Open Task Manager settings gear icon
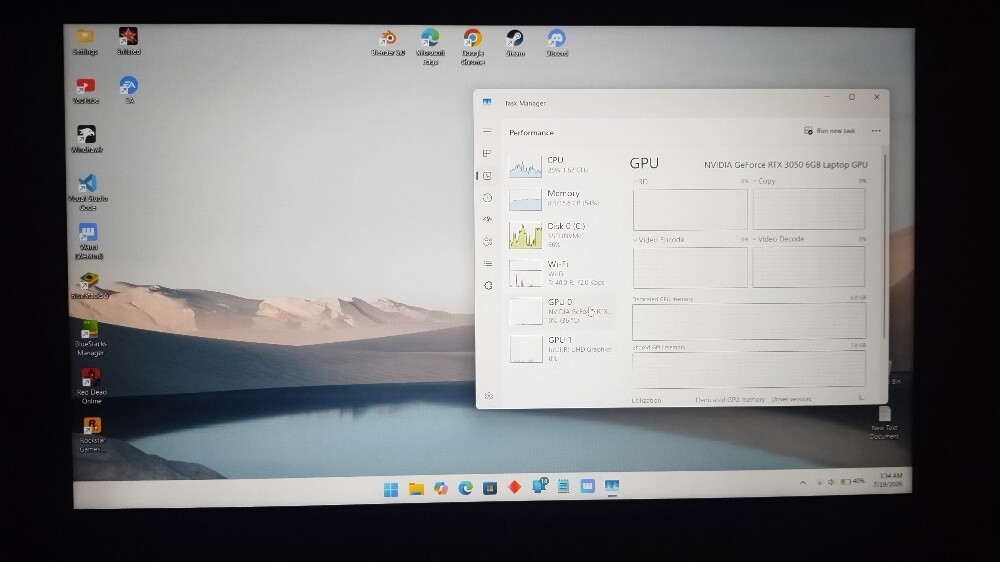 (x=489, y=396)
